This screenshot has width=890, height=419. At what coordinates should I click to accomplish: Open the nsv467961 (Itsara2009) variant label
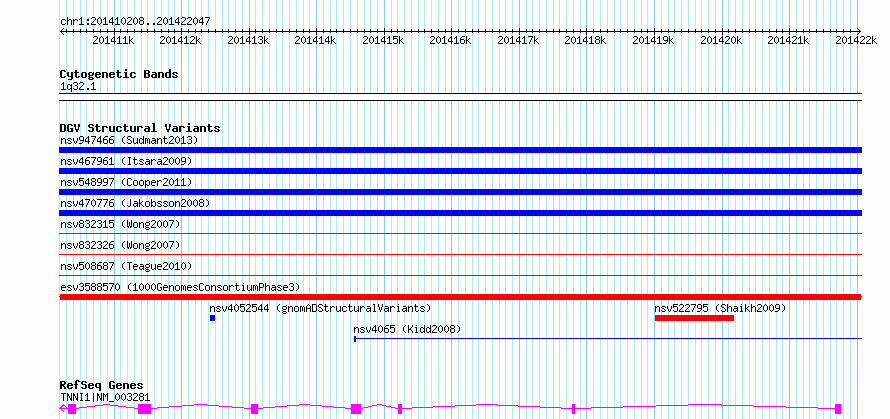pyautogui.click(x=126, y=161)
